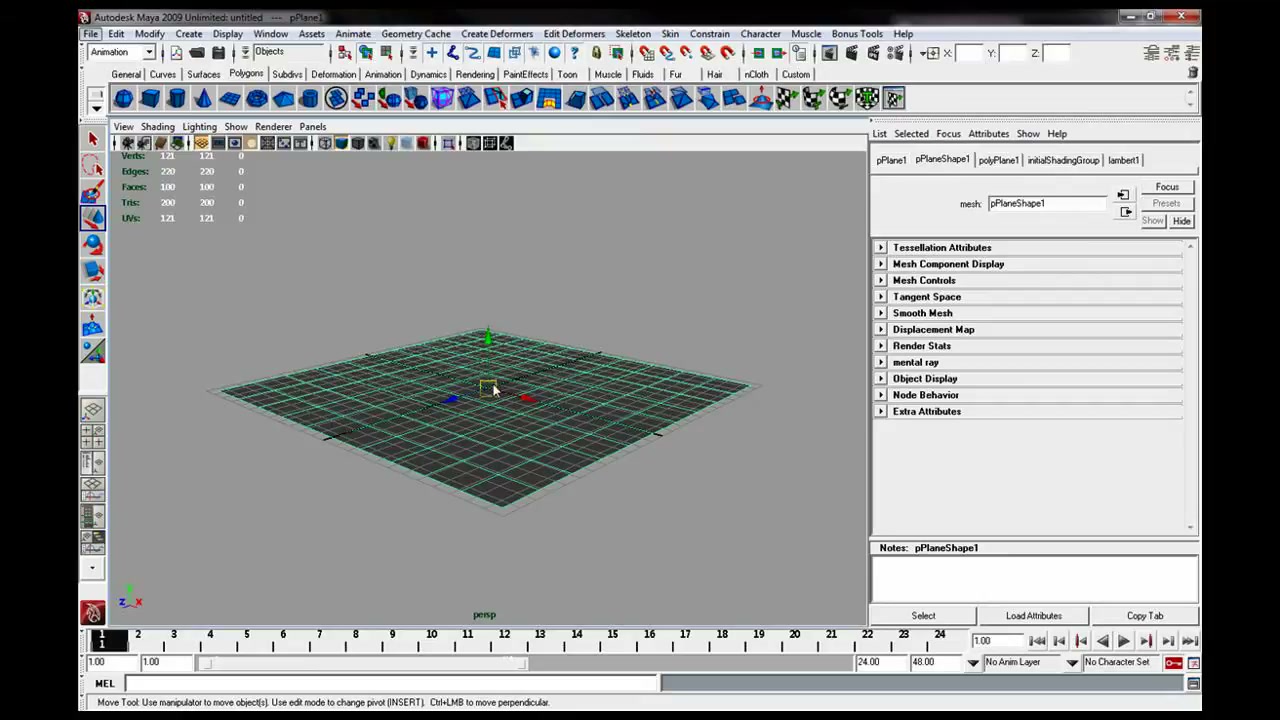Create a polygon cube from shelf
The image size is (1280, 720).
pyautogui.click(x=150, y=98)
